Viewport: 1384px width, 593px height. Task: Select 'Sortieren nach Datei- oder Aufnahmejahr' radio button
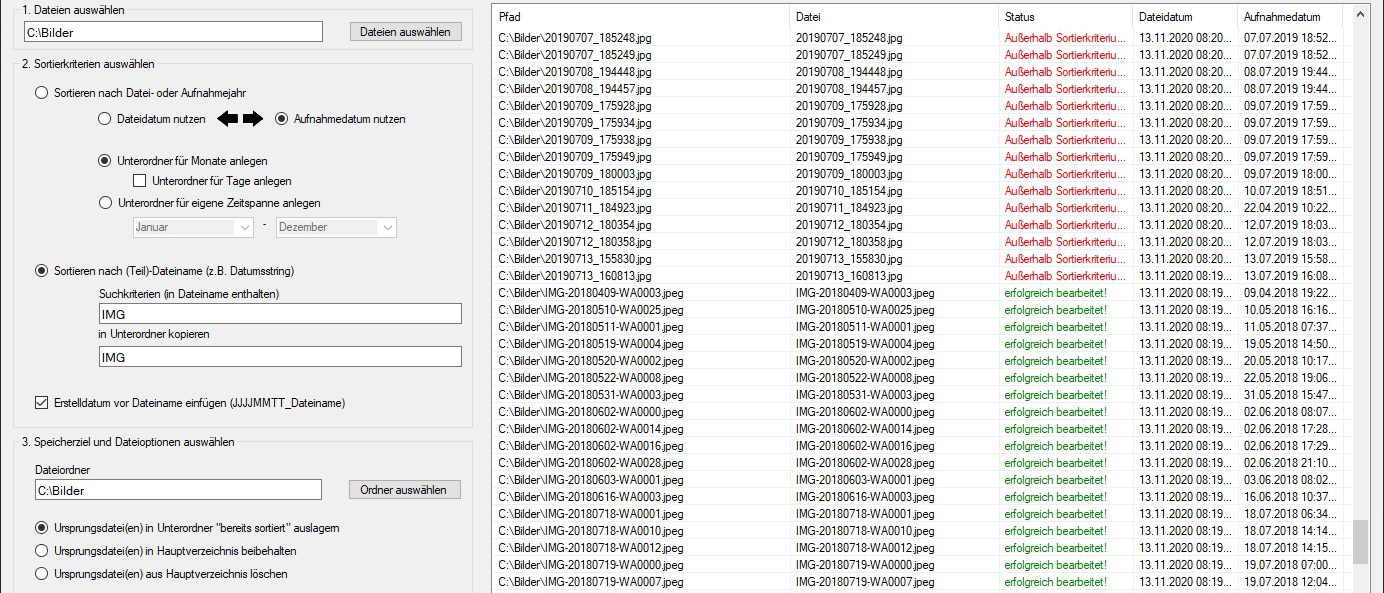click(42, 92)
